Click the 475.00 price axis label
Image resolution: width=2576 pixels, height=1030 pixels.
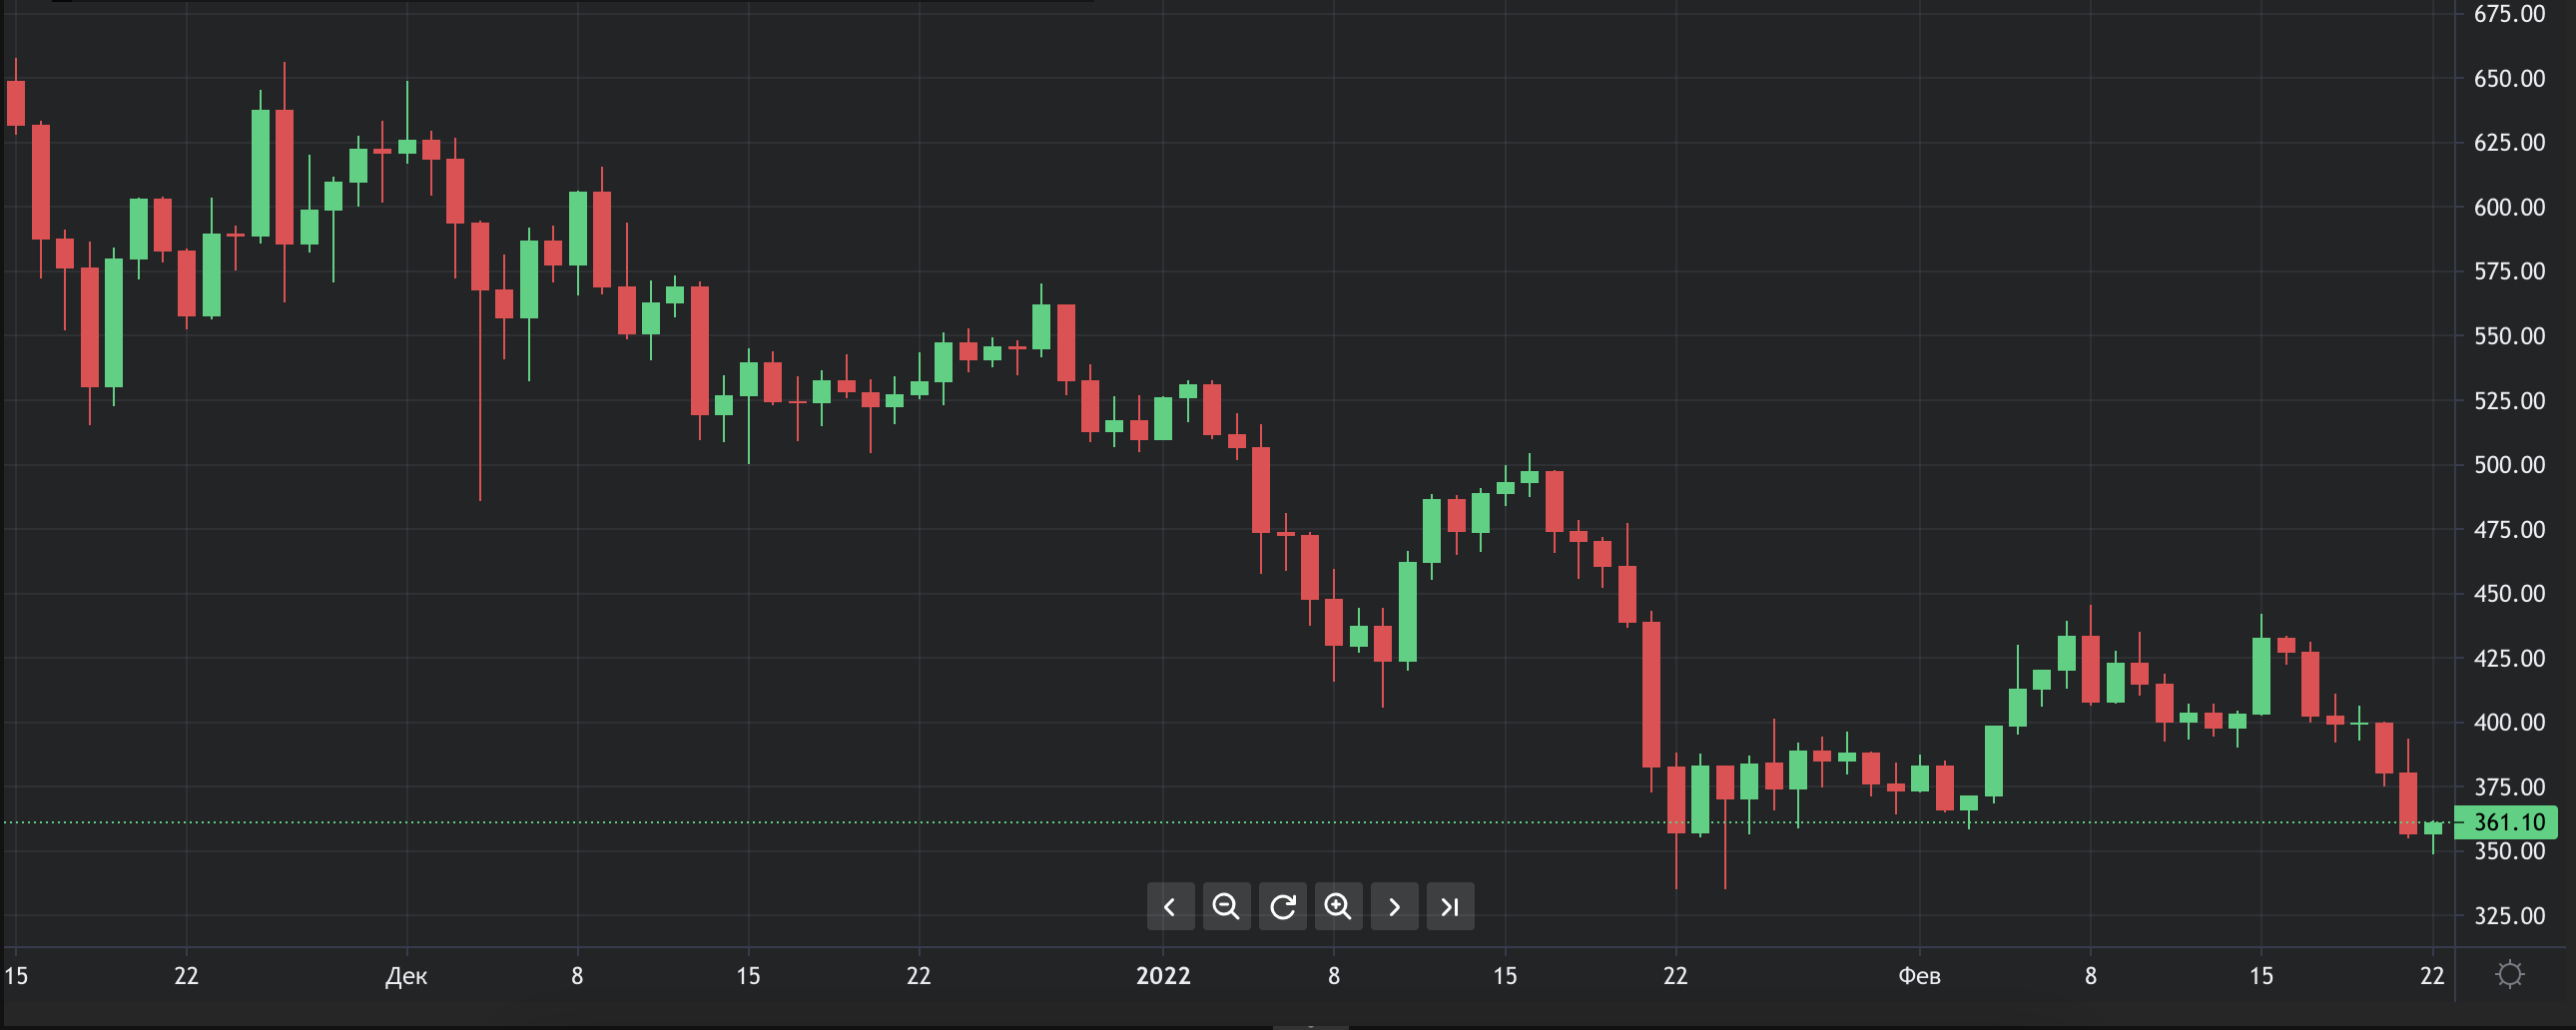(2509, 530)
